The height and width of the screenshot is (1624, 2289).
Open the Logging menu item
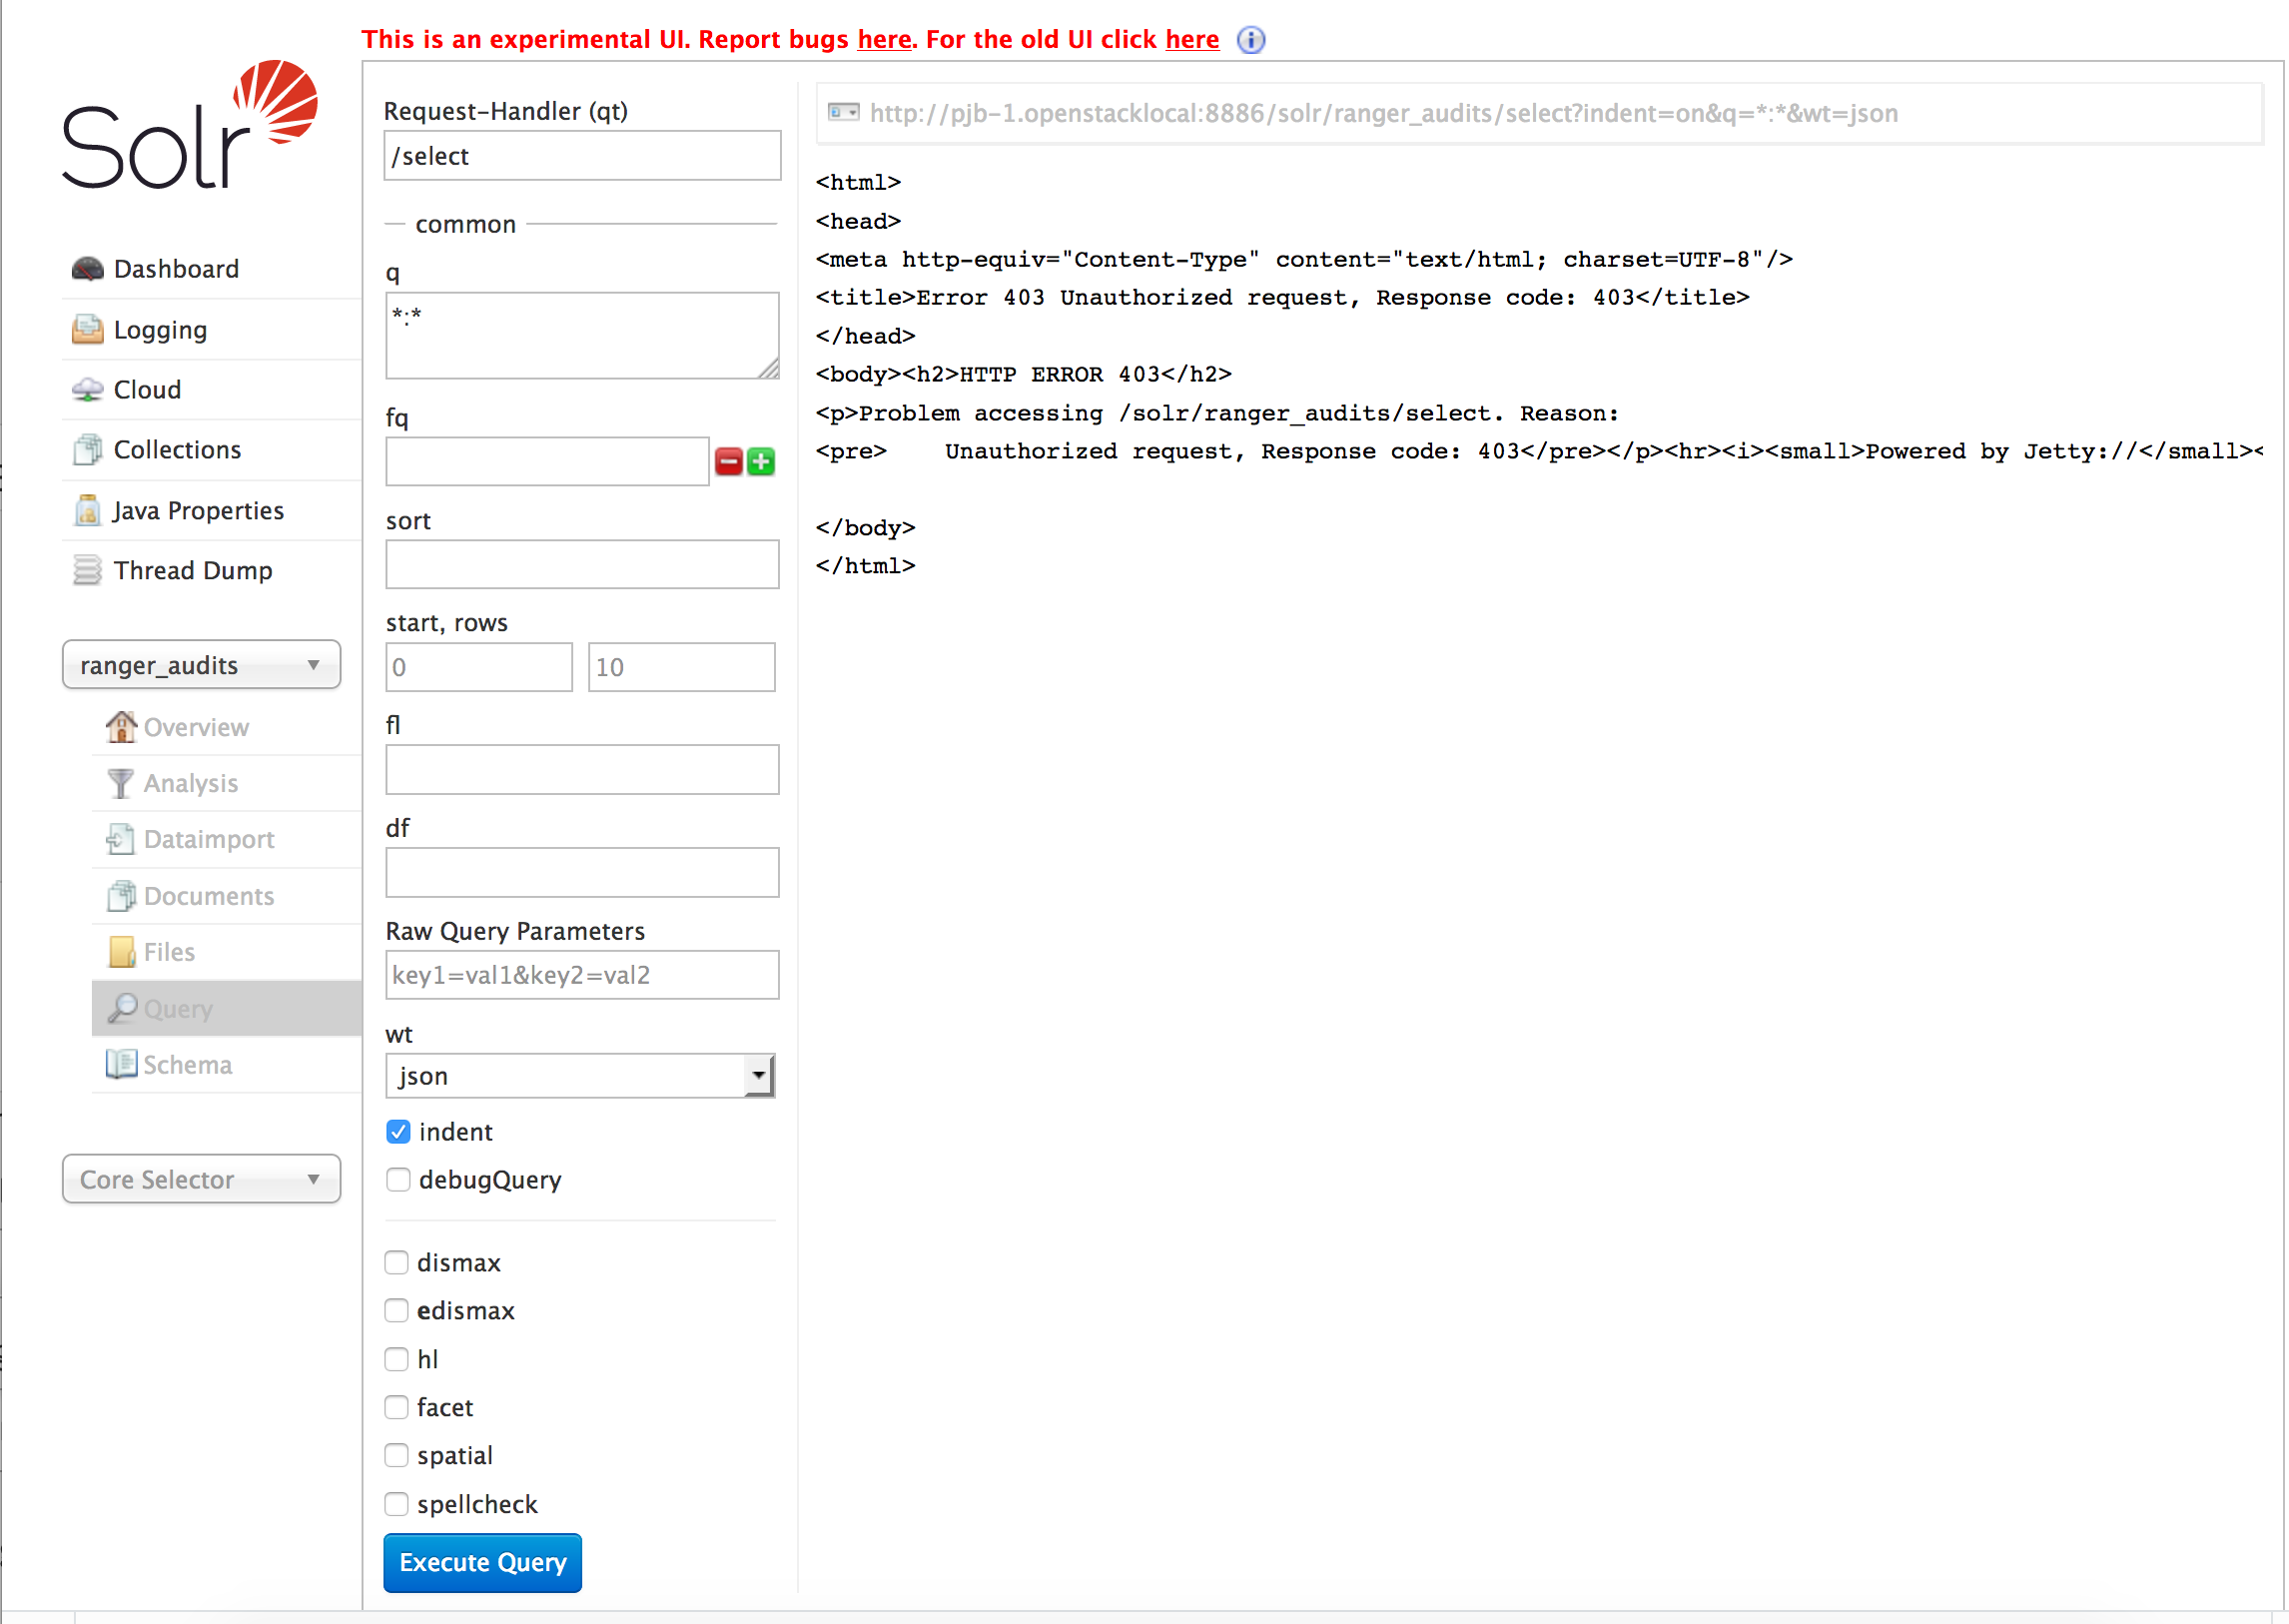point(160,330)
